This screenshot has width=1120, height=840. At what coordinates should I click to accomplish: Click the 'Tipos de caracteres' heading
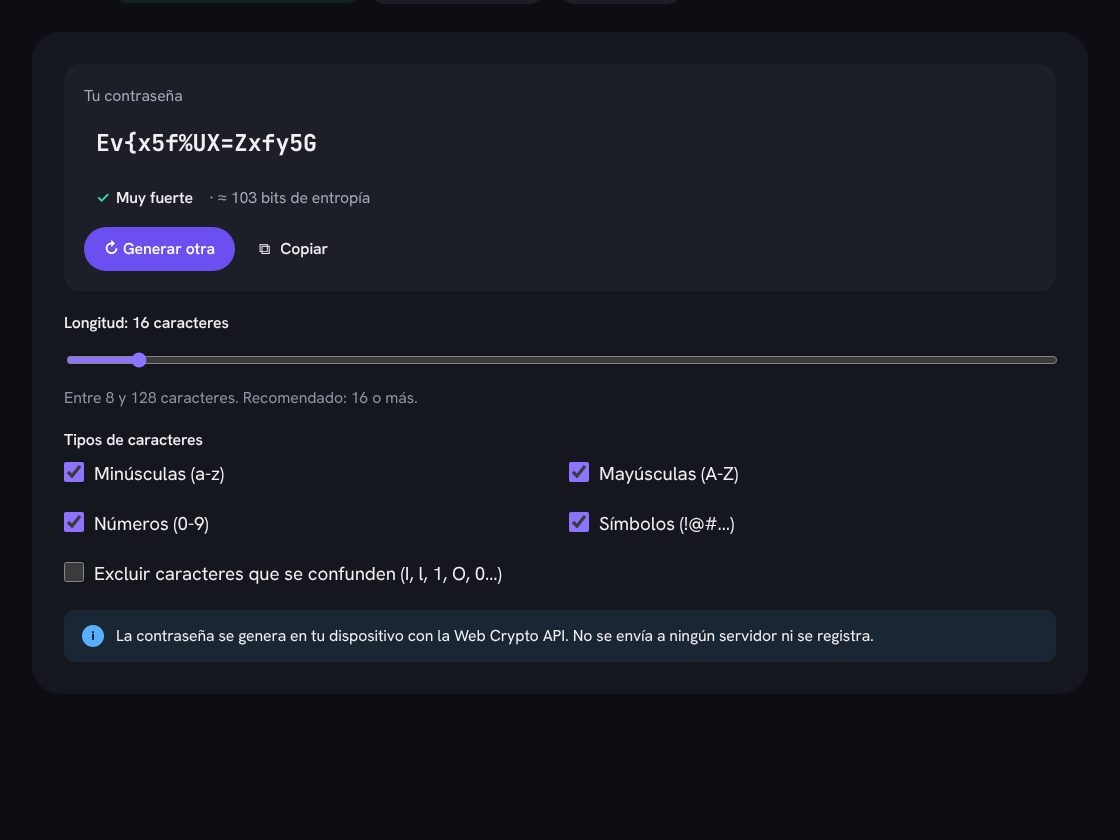click(134, 440)
